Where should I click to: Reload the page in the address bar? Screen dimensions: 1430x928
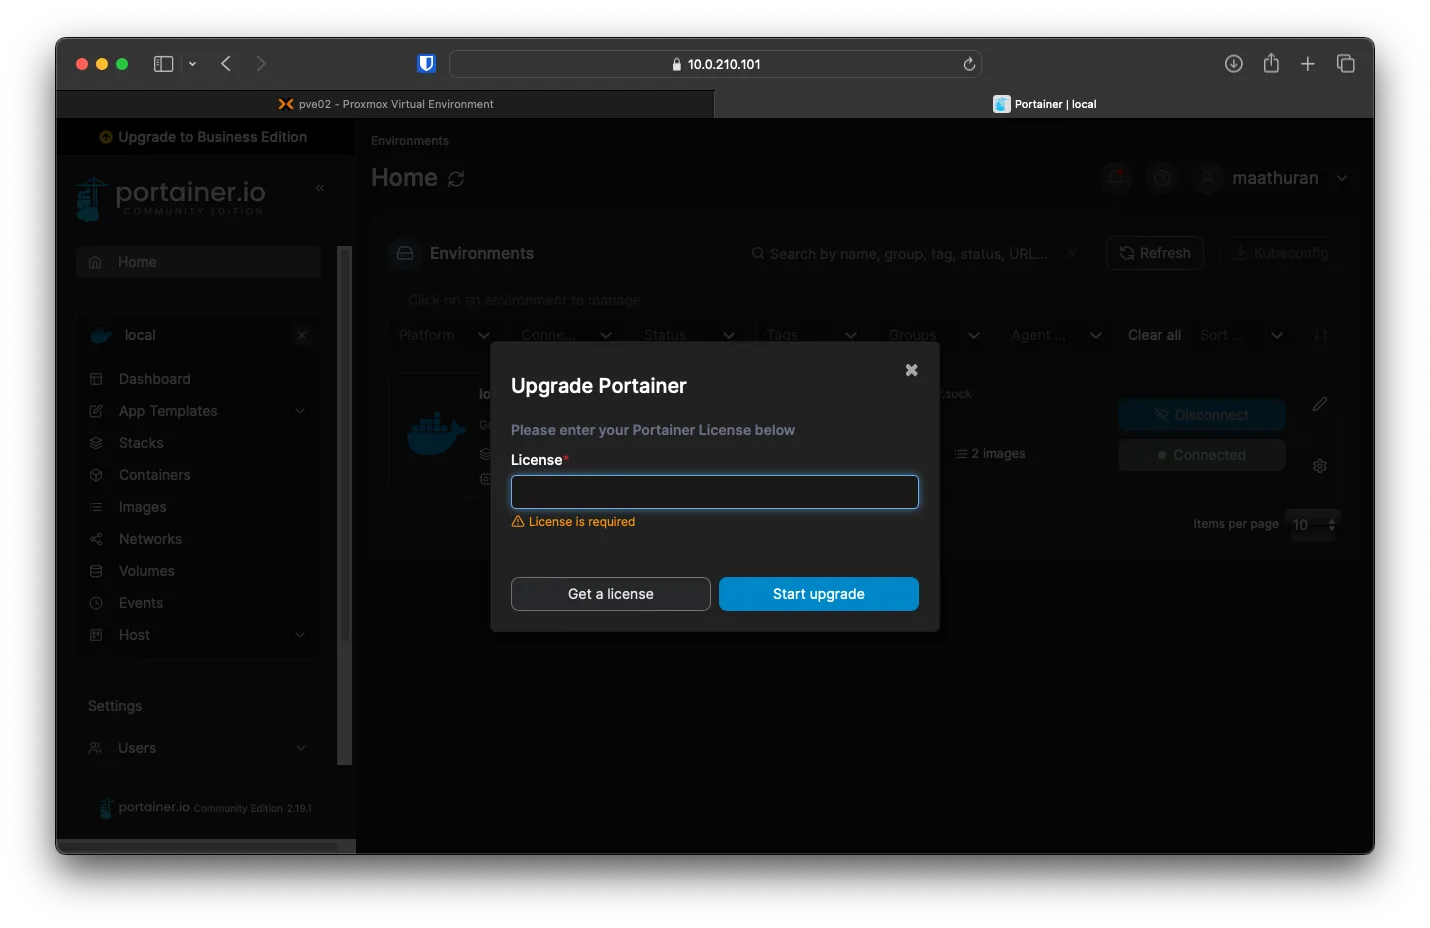tap(968, 64)
